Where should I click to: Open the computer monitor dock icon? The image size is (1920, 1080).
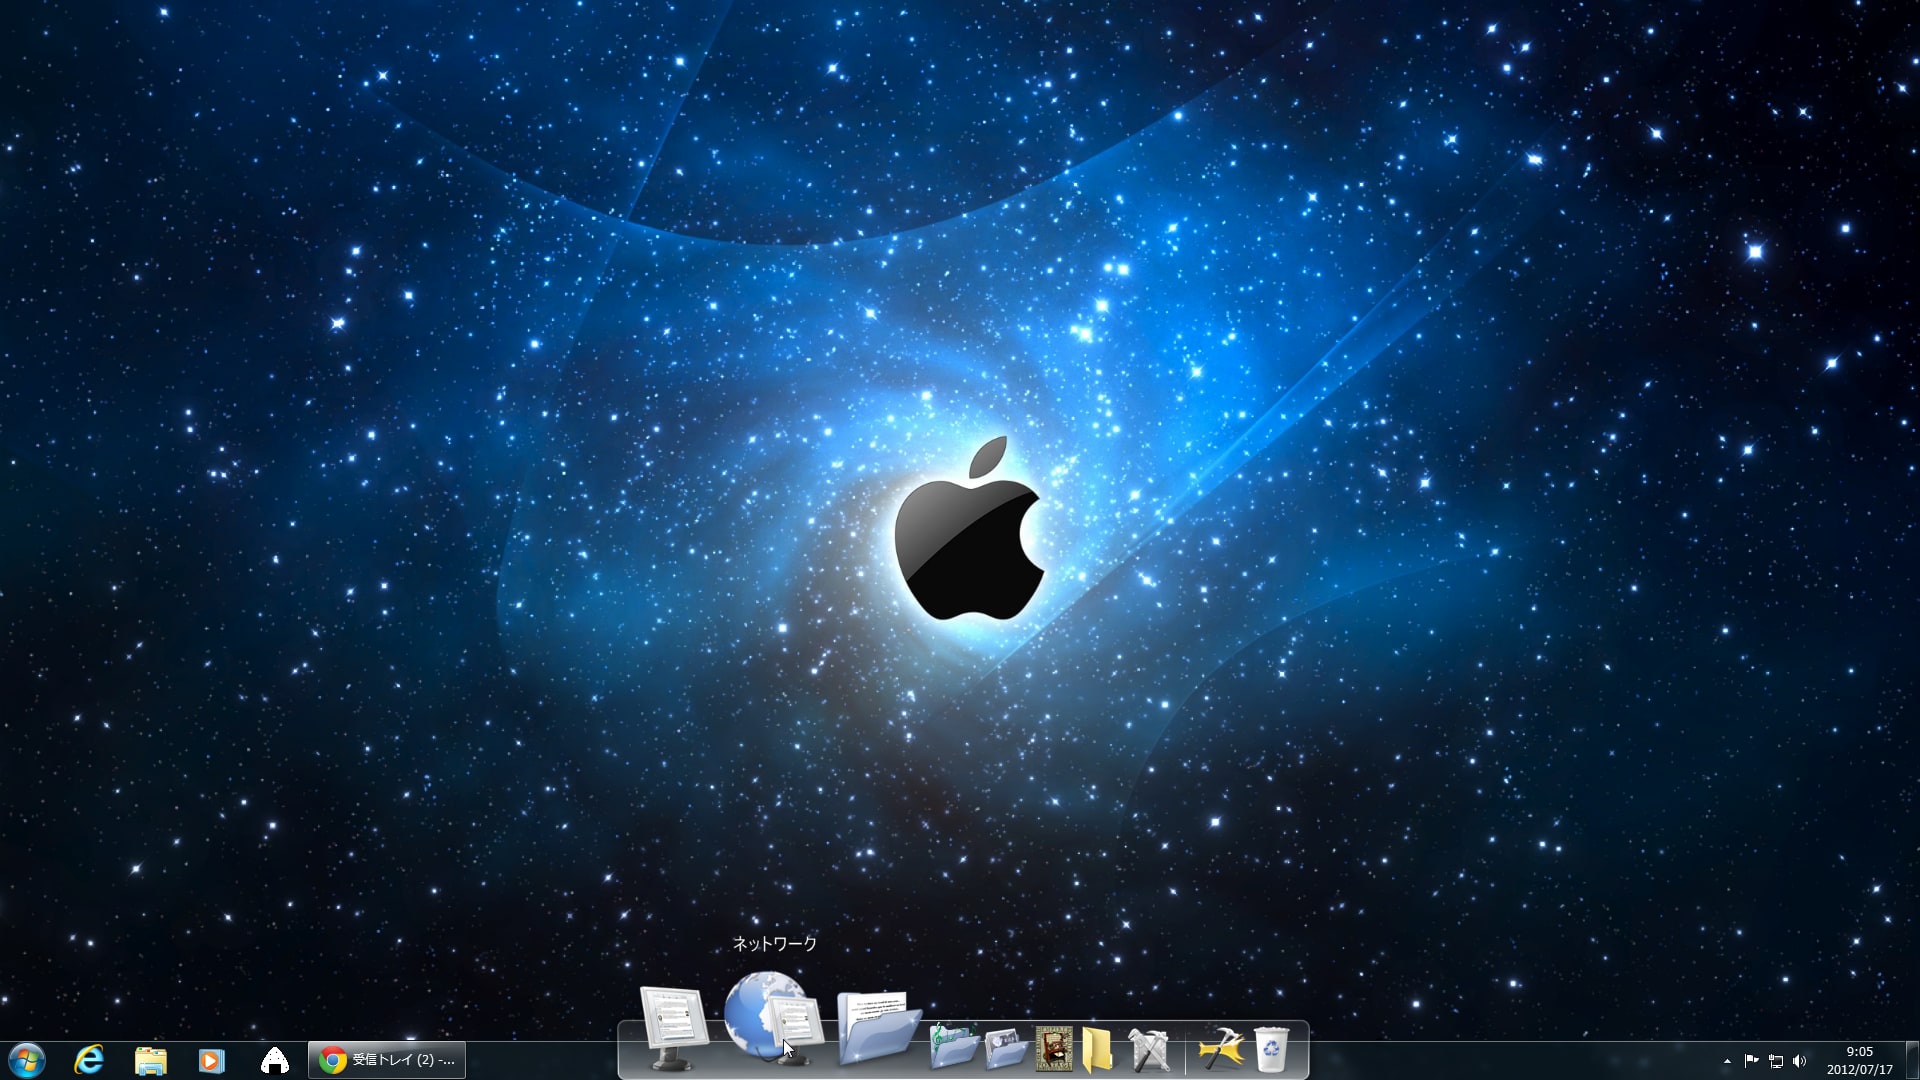(x=673, y=1026)
